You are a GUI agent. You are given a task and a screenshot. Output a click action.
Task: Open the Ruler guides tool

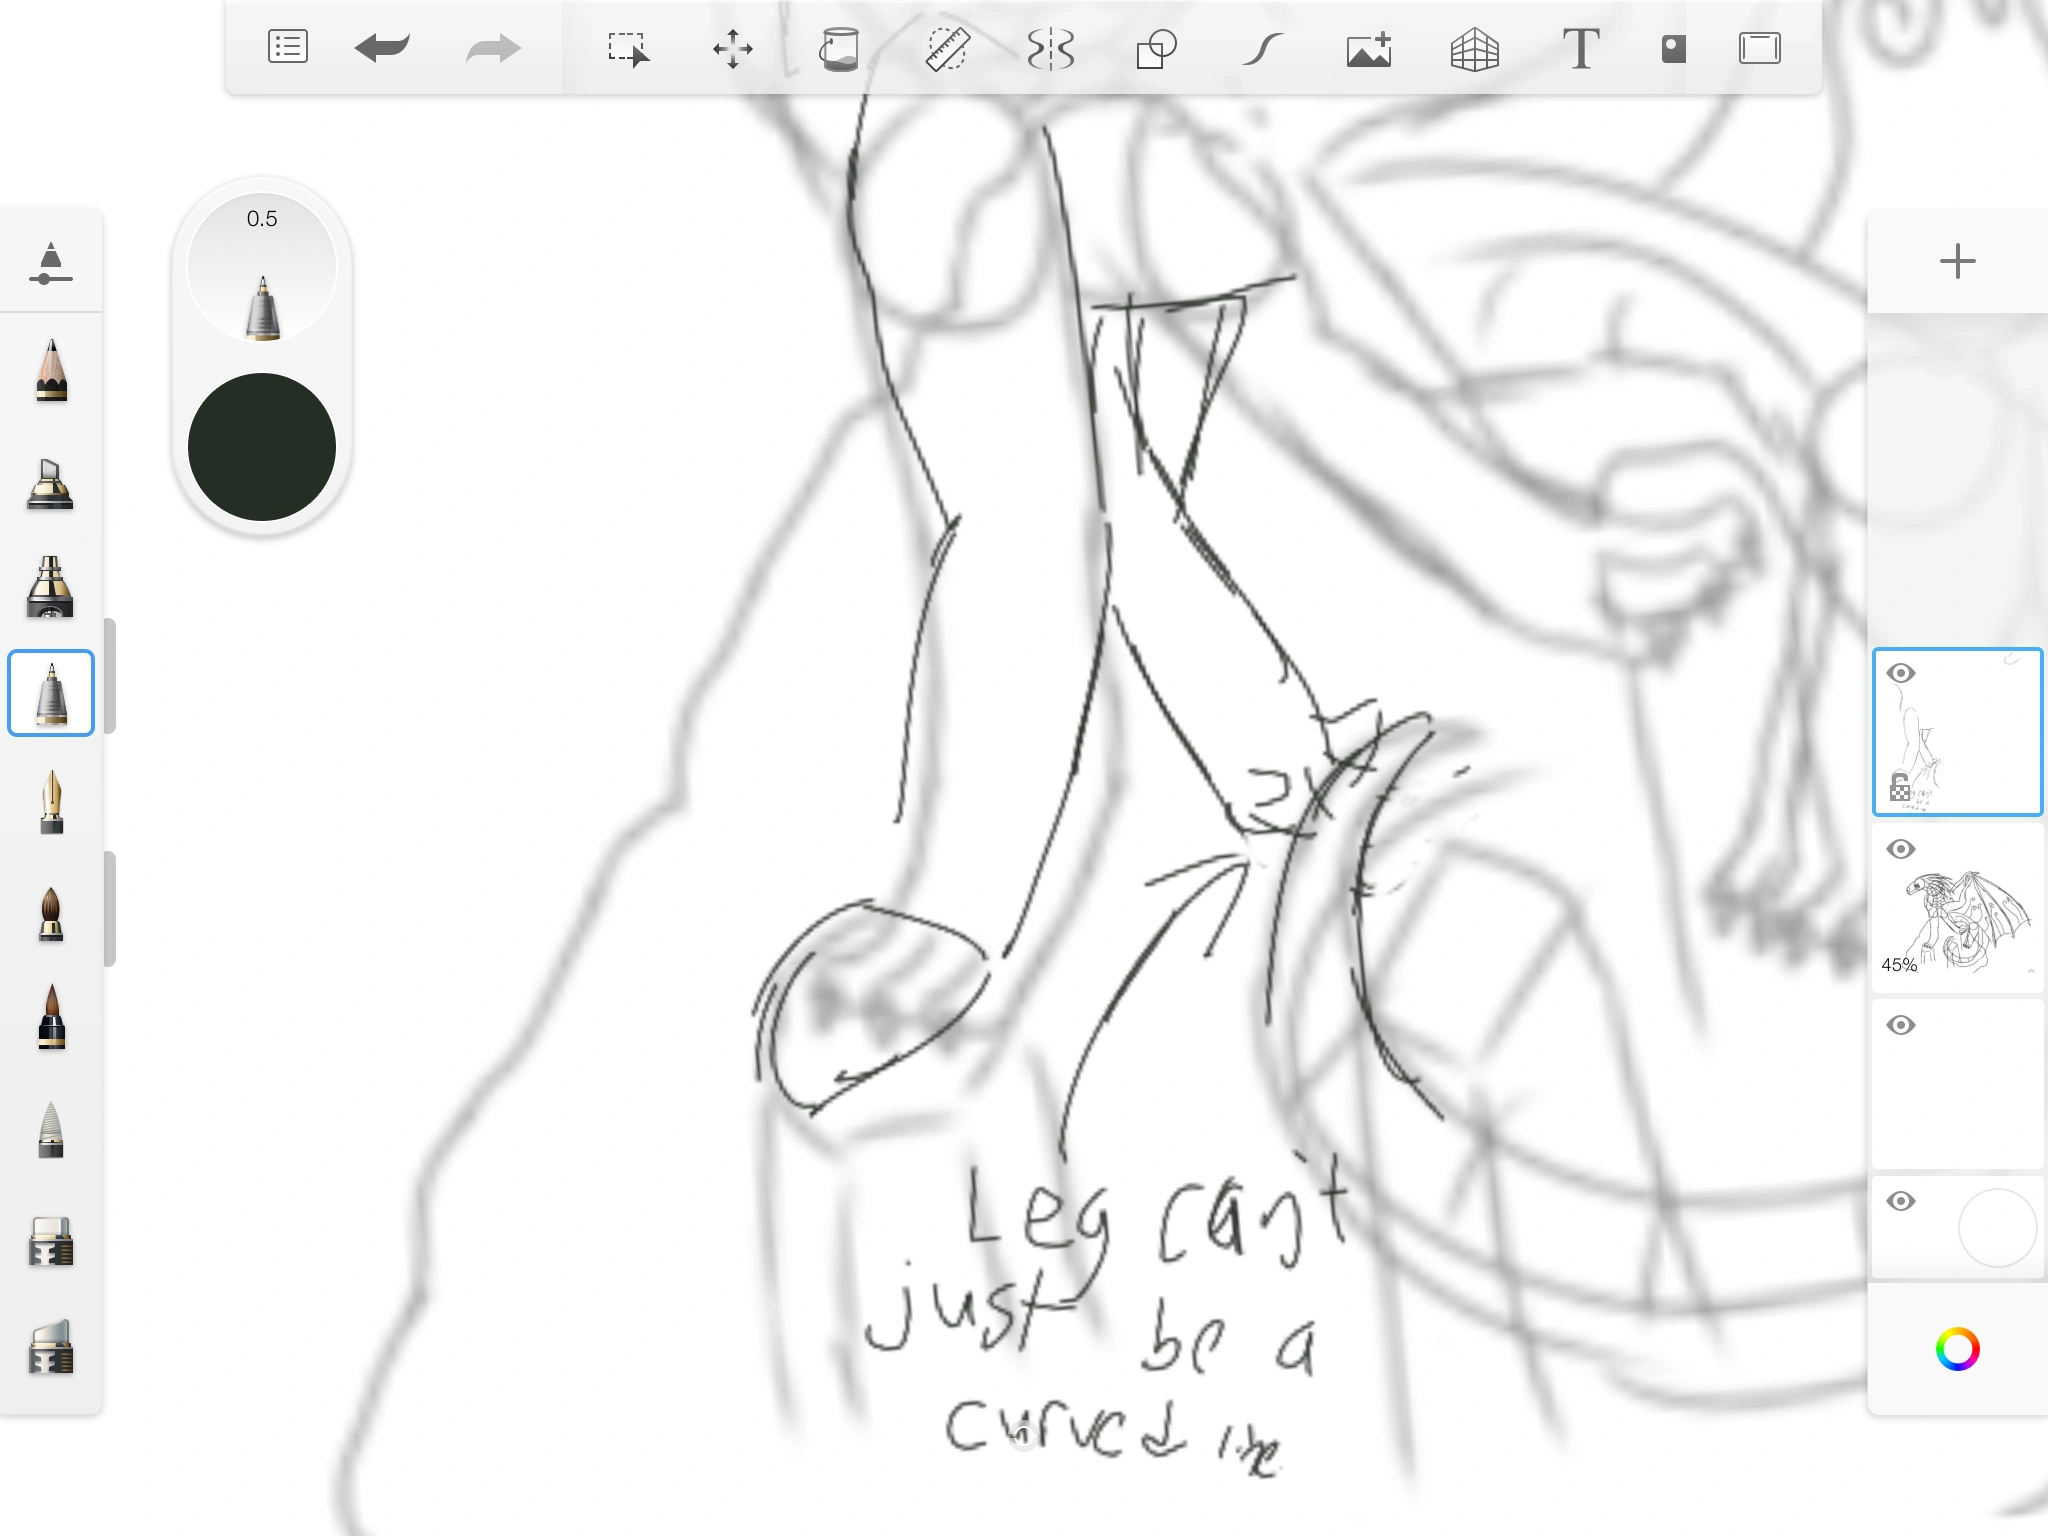[946, 48]
